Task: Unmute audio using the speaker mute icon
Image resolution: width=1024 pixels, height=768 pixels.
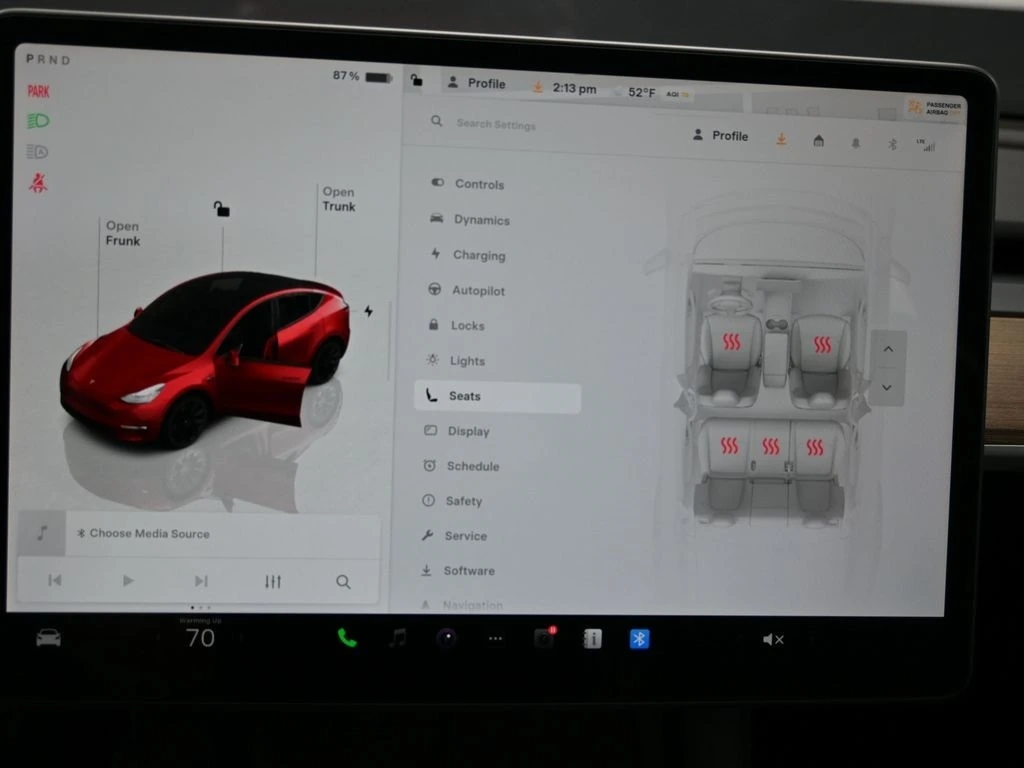Action: pyautogui.click(x=773, y=640)
